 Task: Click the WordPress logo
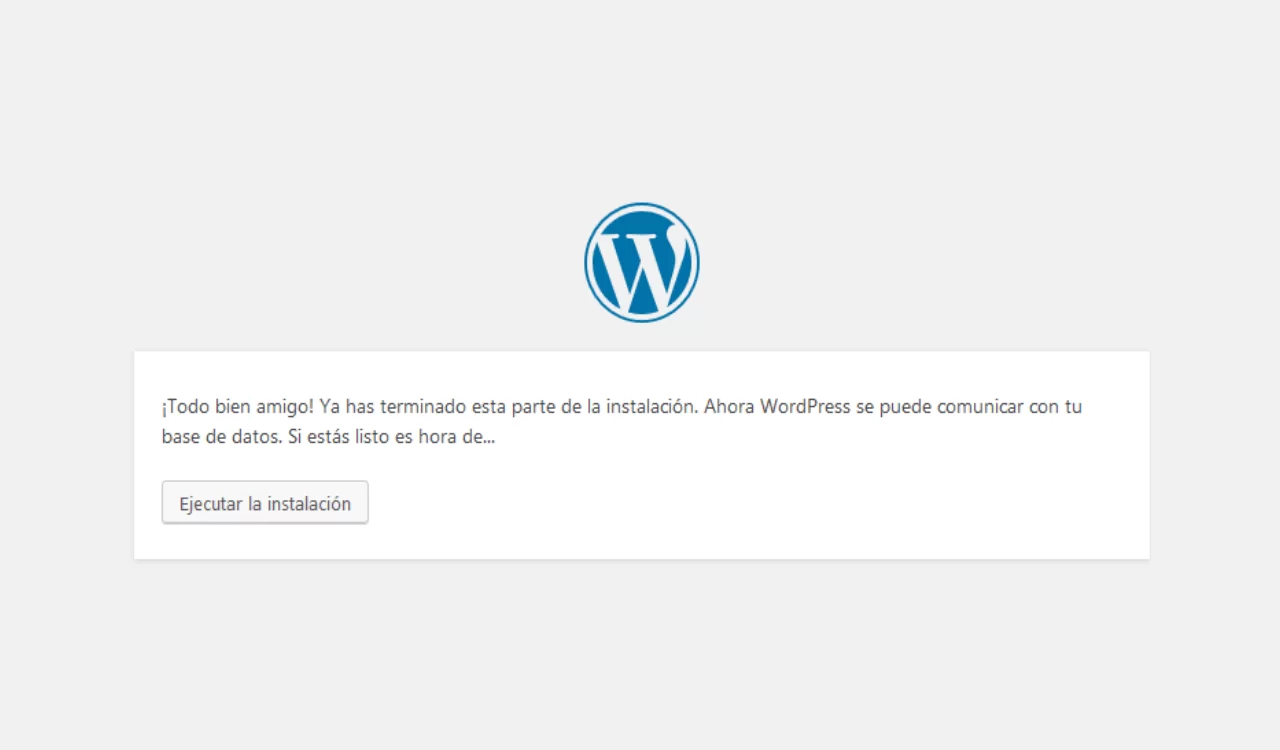click(641, 262)
